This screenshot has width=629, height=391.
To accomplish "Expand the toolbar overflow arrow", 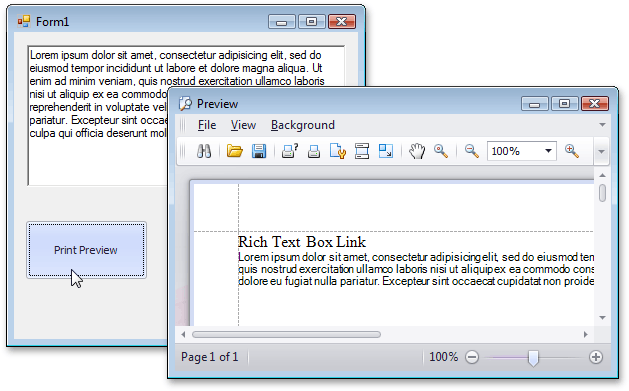I will pyautogui.click(x=601, y=152).
